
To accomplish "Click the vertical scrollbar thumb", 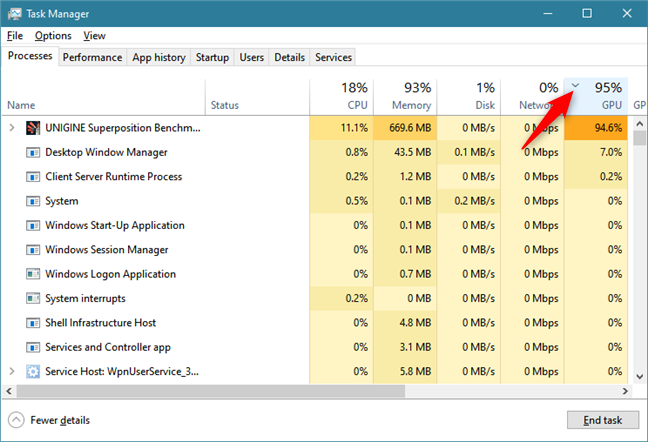I will click(639, 138).
